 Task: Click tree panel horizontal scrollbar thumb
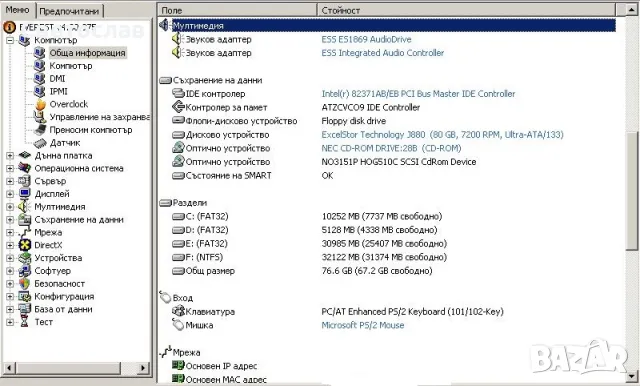tap(69, 368)
